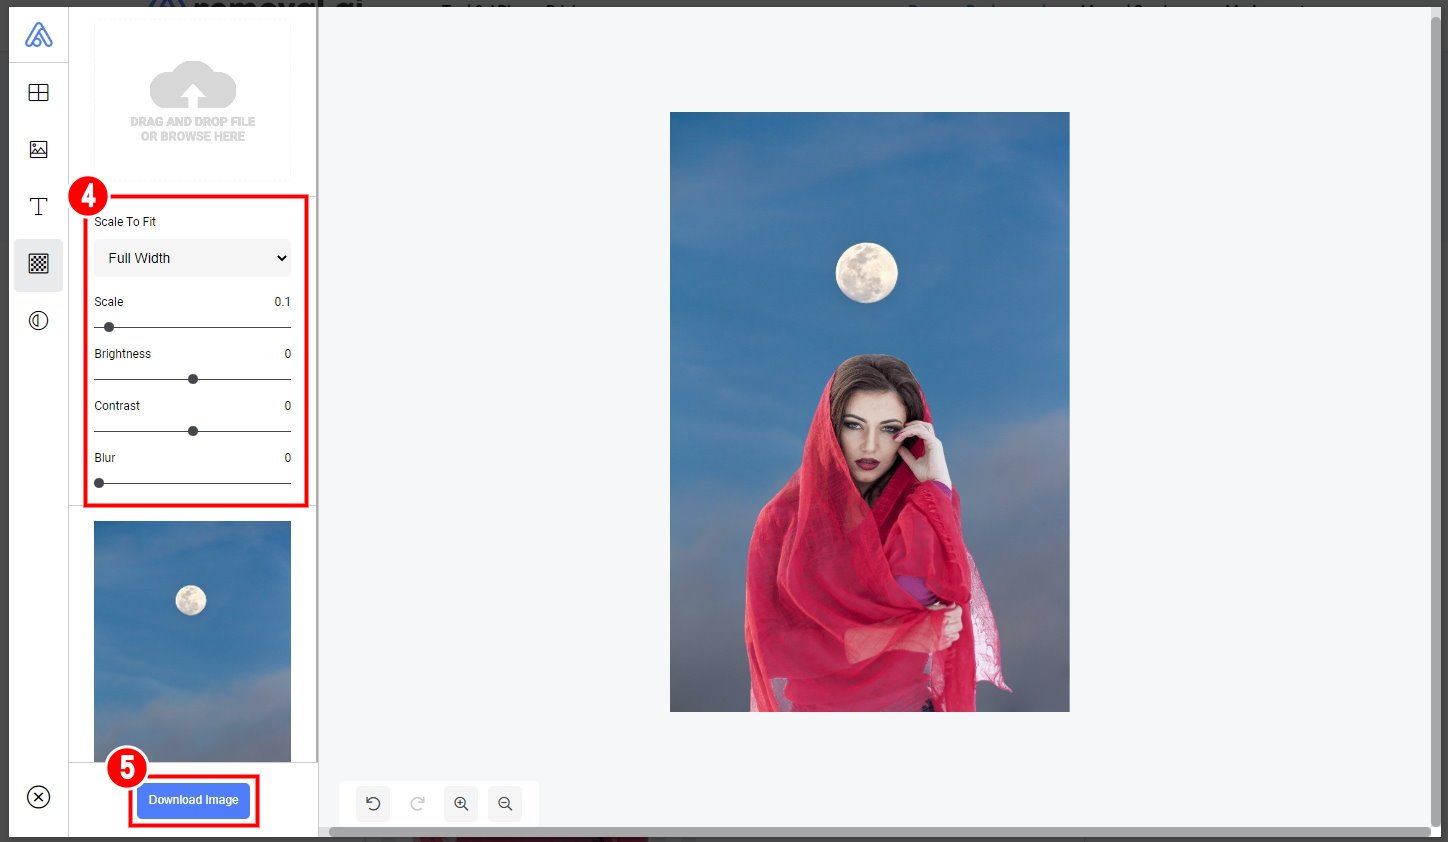Click the Scale To Fit label
Image resolution: width=1448 pixels, height=842 pixels.
[125, 222]
